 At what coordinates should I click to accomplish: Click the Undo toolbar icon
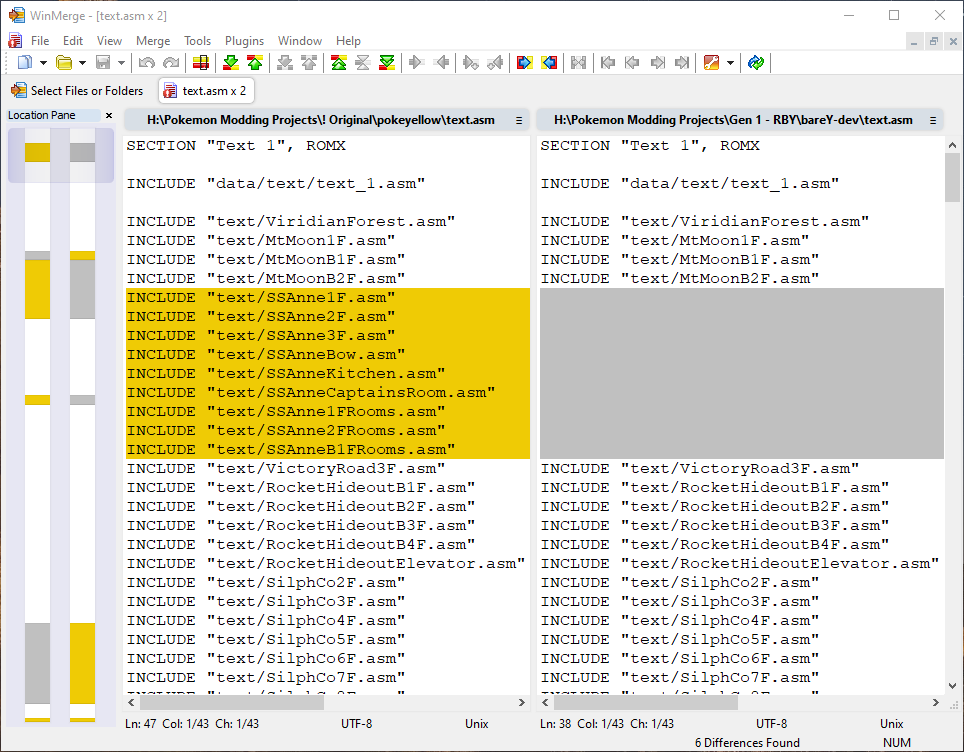146,62
